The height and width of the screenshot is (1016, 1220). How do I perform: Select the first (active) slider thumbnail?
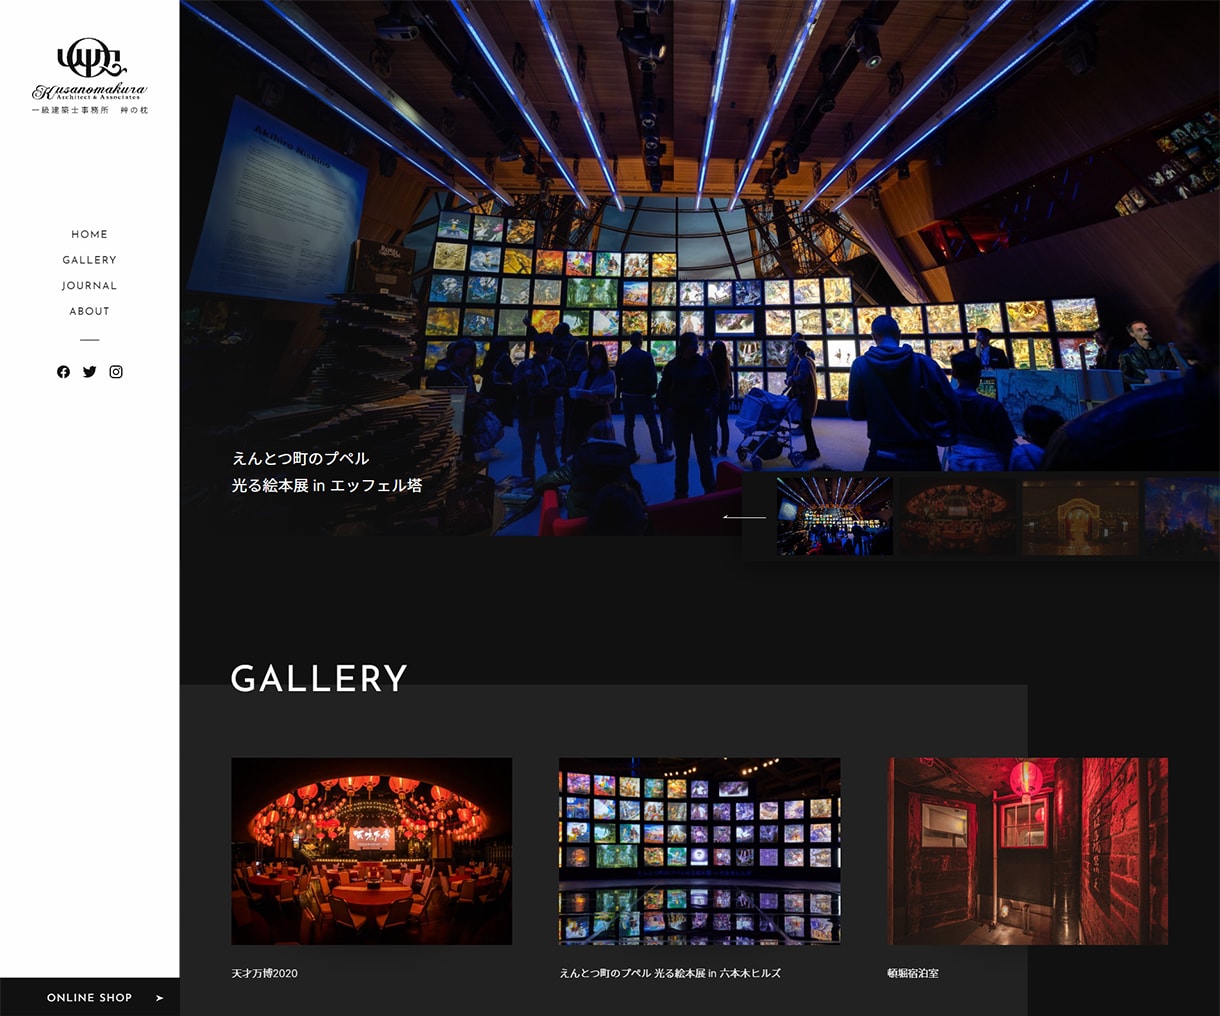(835, 516)
